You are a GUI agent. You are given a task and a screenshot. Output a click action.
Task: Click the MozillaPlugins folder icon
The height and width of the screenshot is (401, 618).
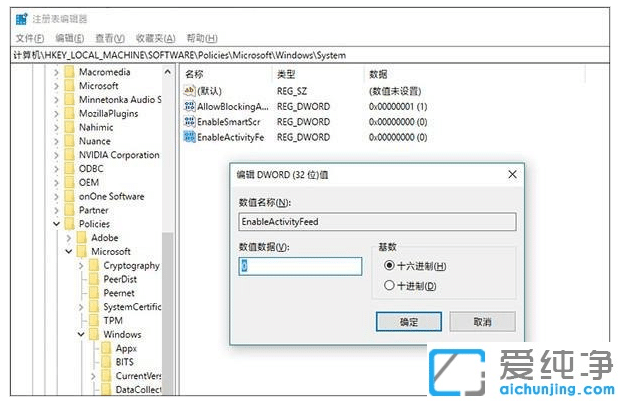pos(69,113)
